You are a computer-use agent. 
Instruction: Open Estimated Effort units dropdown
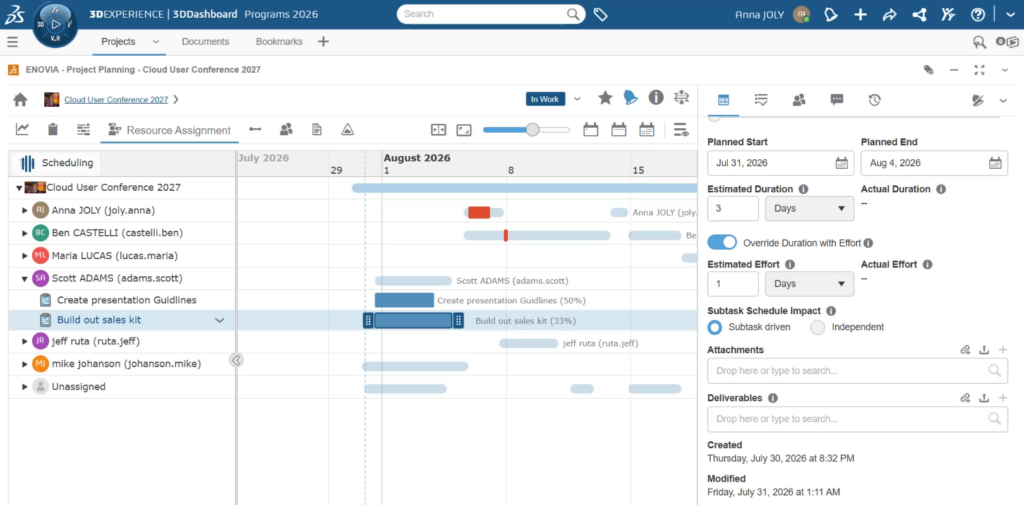click(x=809, y=284)
